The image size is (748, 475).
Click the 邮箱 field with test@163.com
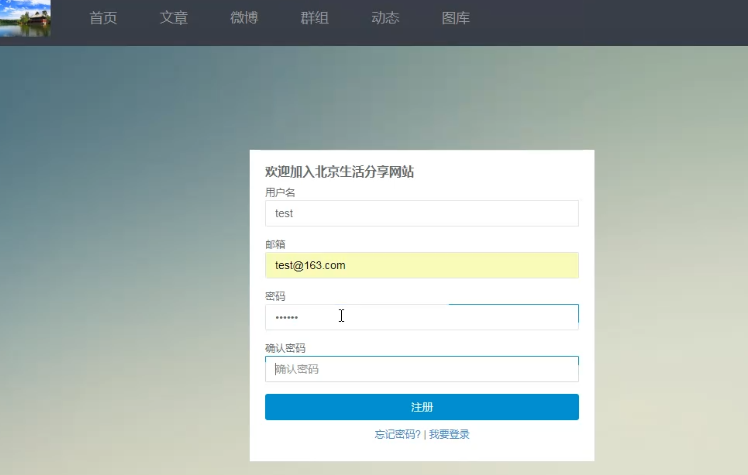point(422,265)
